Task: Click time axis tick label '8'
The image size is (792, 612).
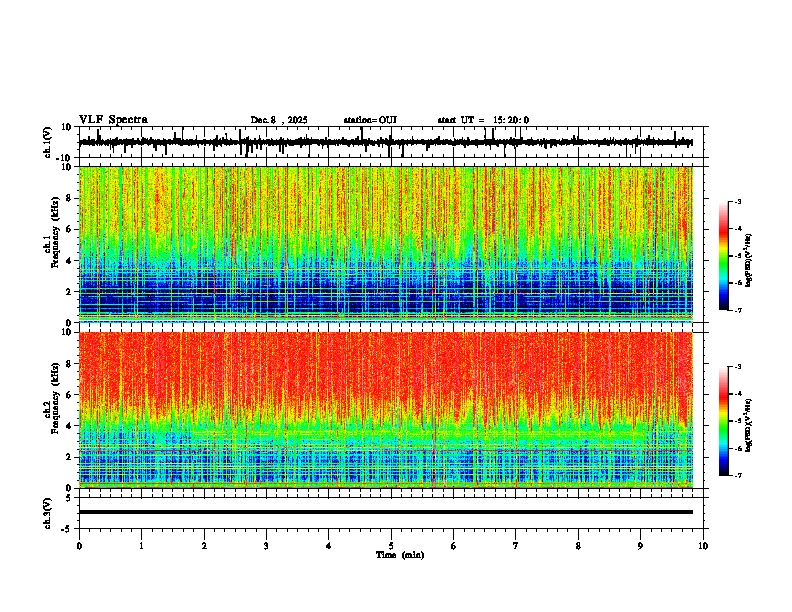Action: coord(578,546)
